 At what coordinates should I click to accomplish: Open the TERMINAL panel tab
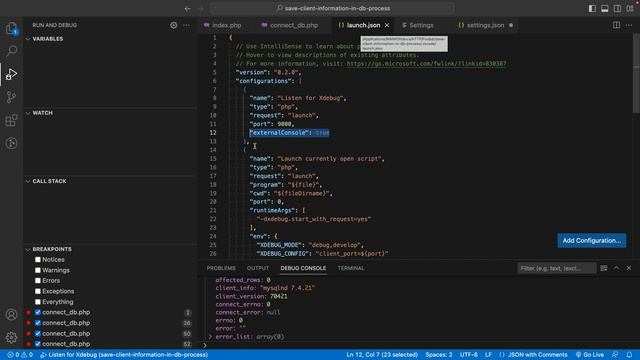tap(351, 268)
